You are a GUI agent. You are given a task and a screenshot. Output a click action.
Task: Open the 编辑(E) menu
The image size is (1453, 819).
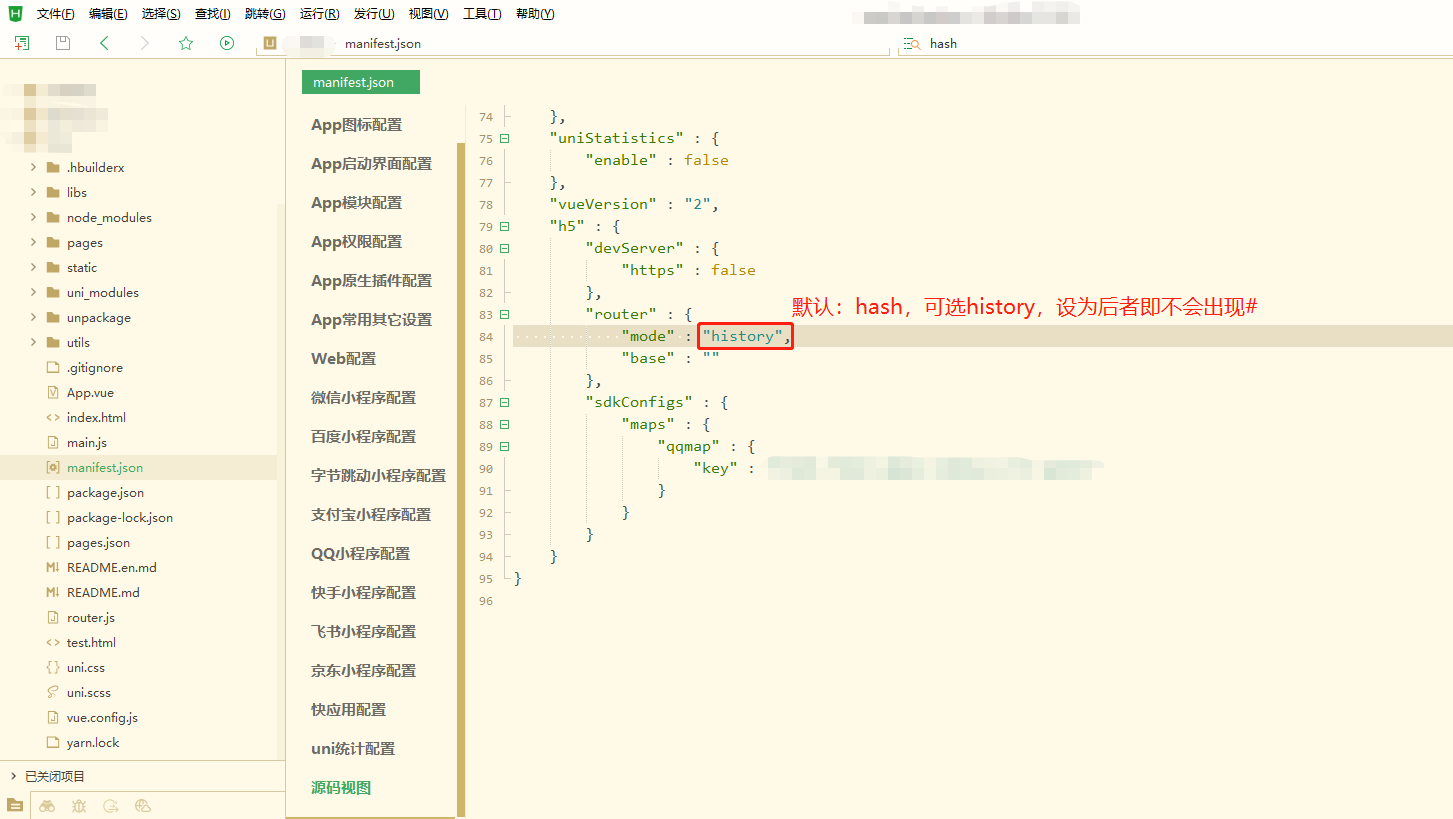coord(108,14)
